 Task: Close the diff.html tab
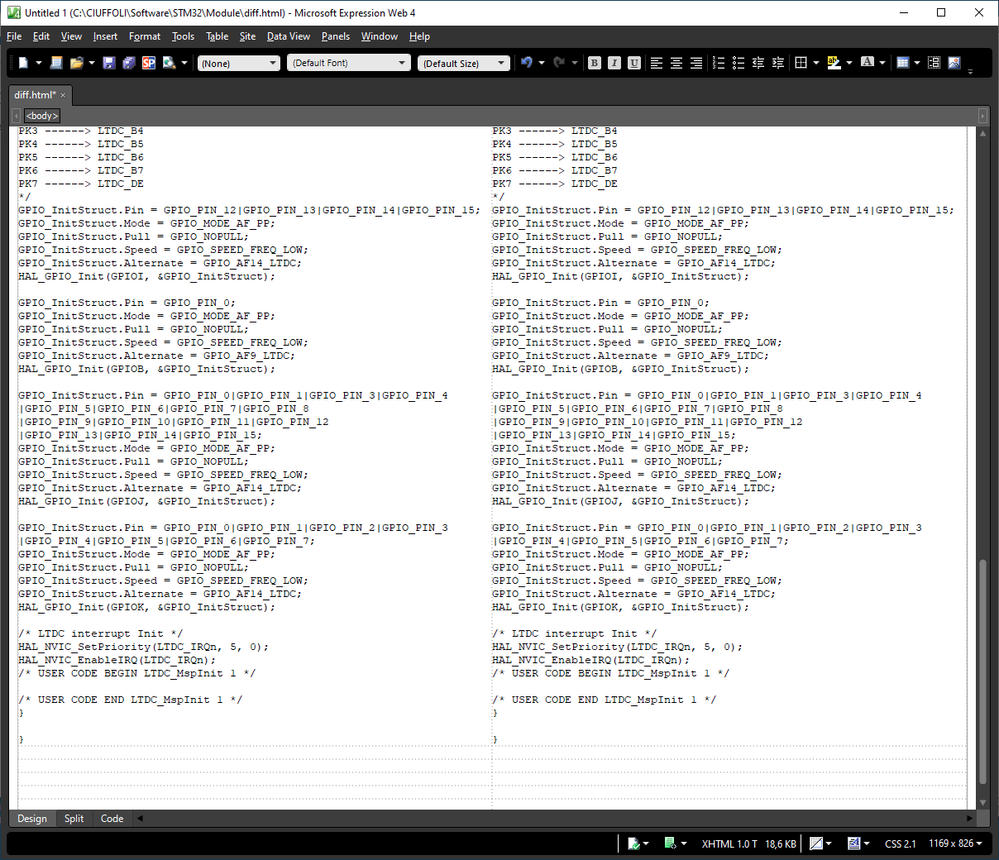tap(63, 95)
